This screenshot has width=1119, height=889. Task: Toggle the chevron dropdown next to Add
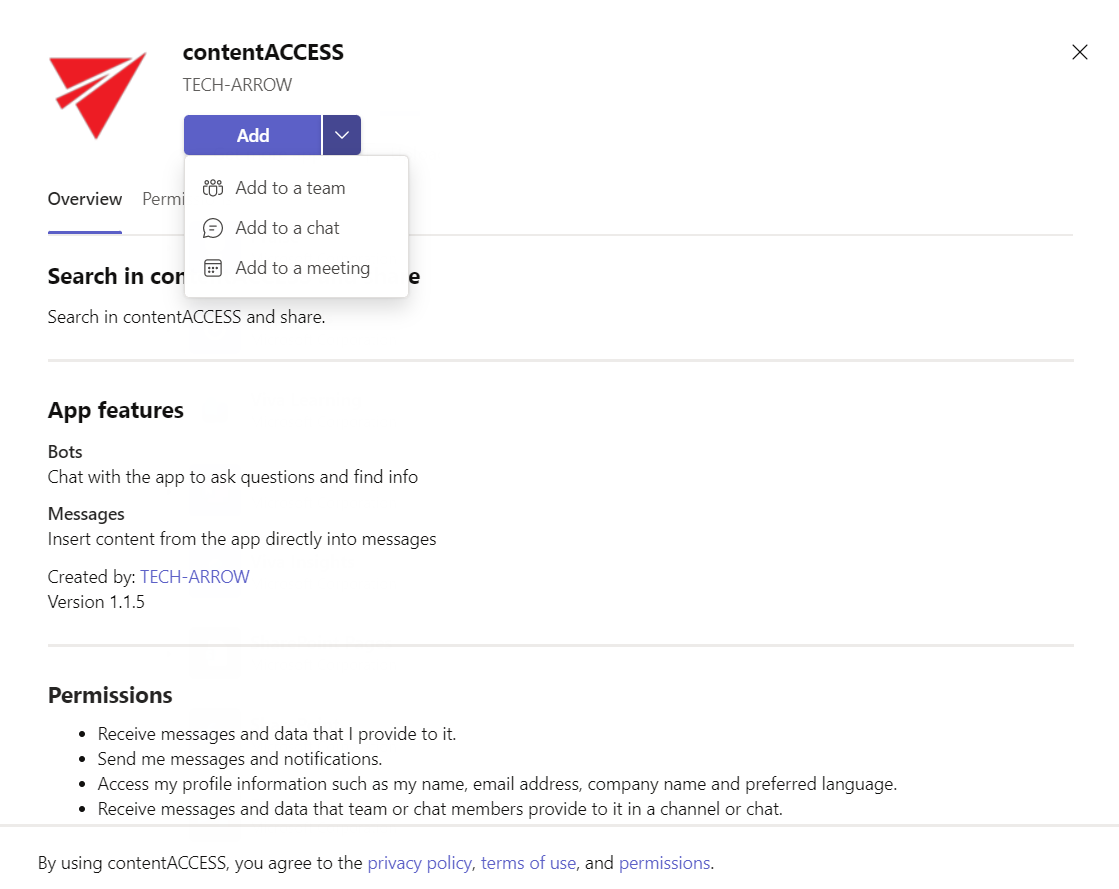pyautogui.click(x=342, y=135)
